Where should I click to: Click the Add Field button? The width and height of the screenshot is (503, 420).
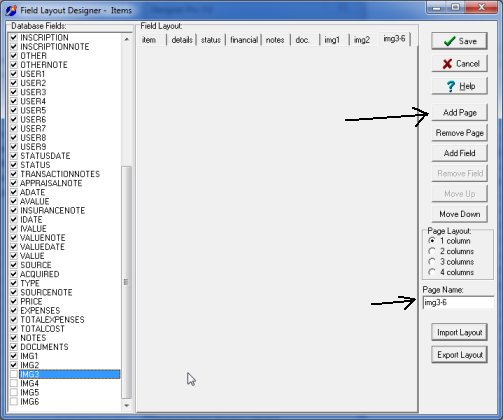[x=459, y=153]
